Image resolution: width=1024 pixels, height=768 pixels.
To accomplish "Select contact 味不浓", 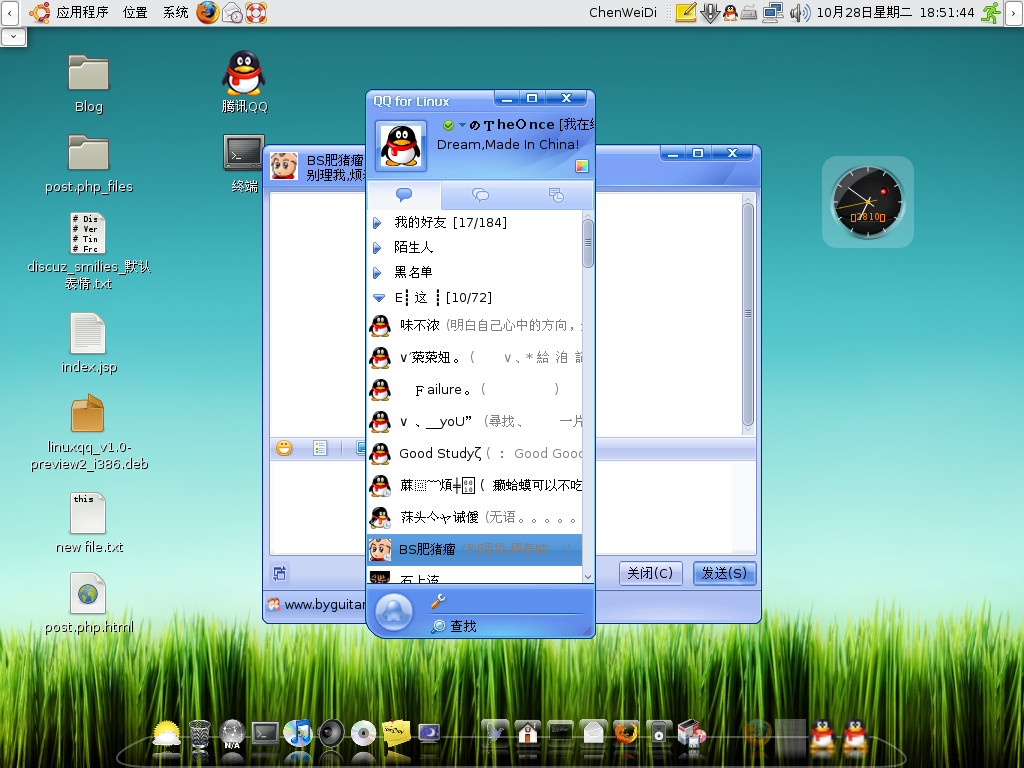I will point(474,325).
